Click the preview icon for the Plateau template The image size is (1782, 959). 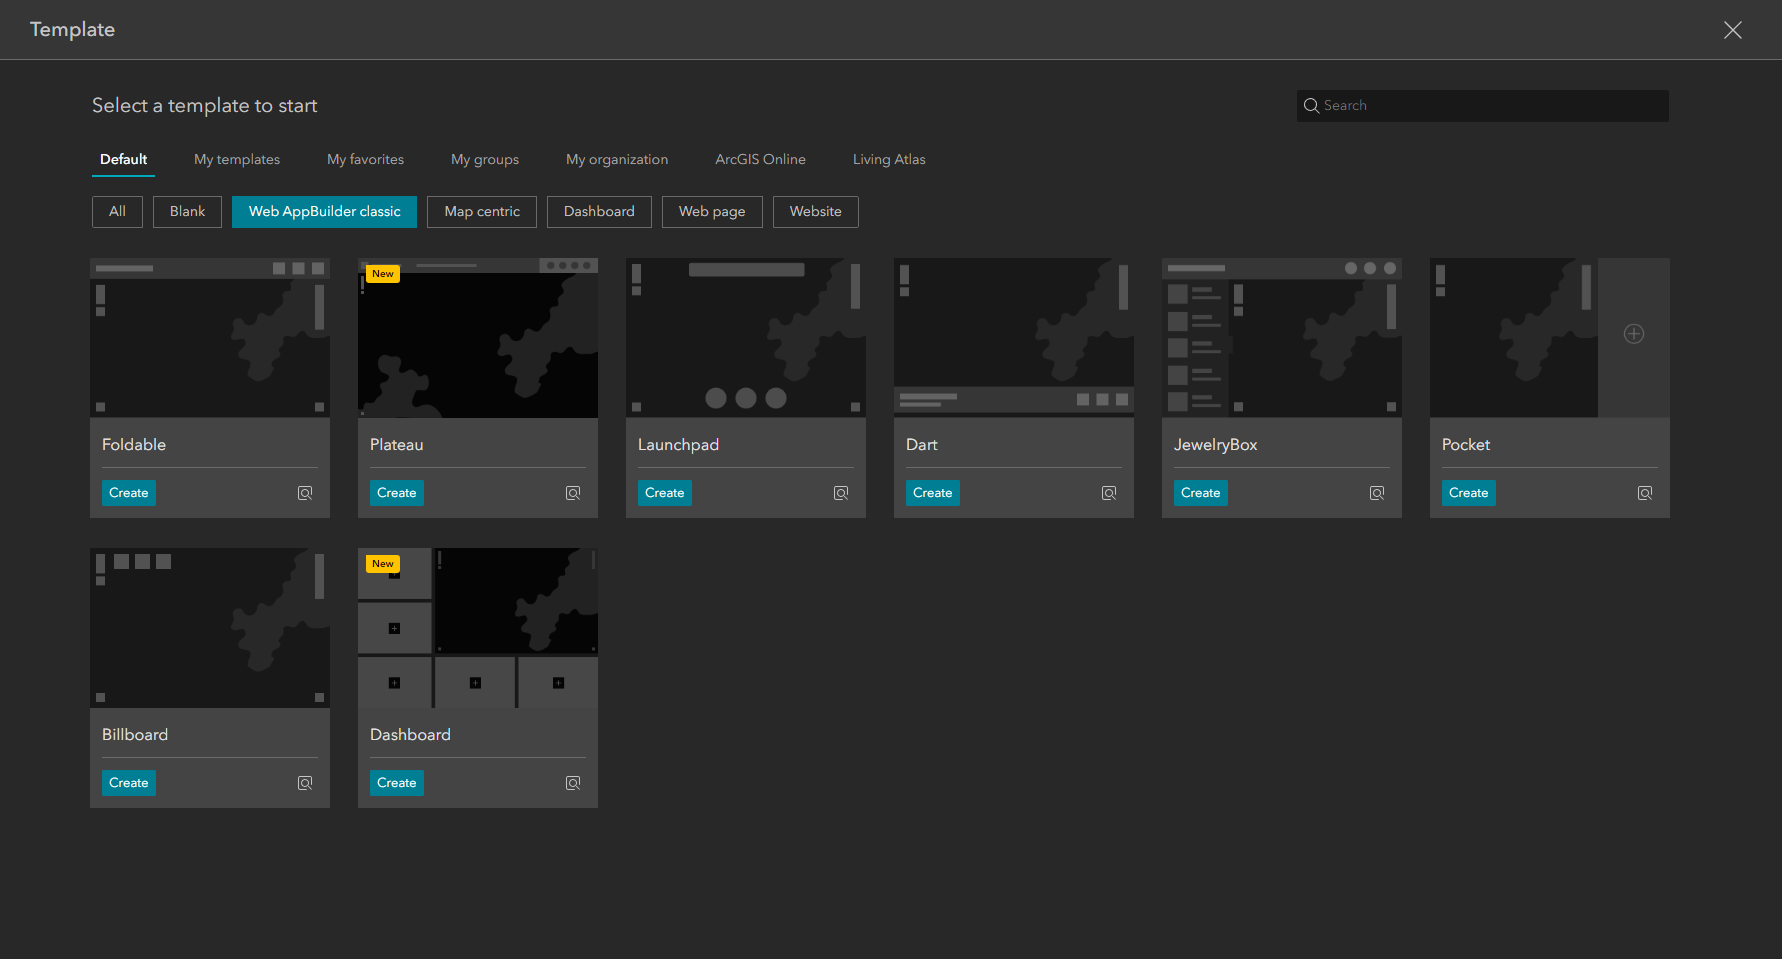pyautogui.click(x=573, y=492)
